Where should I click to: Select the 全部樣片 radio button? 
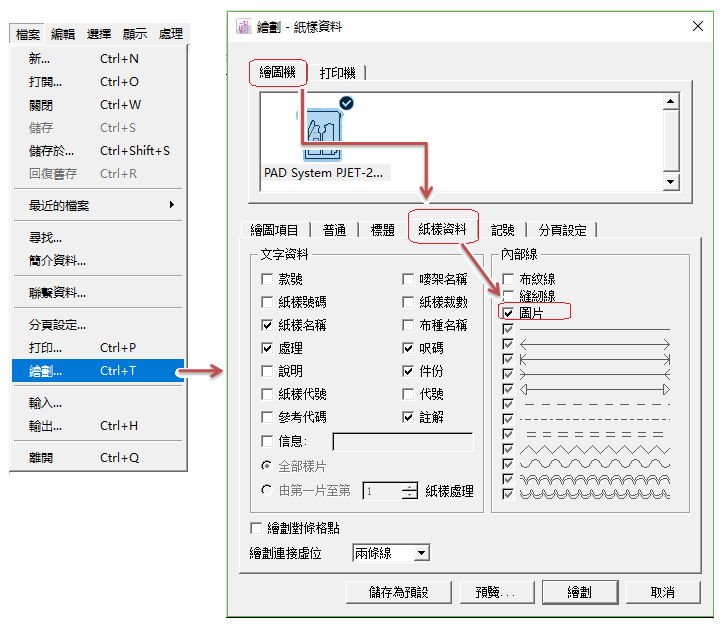tap(267, 466)
